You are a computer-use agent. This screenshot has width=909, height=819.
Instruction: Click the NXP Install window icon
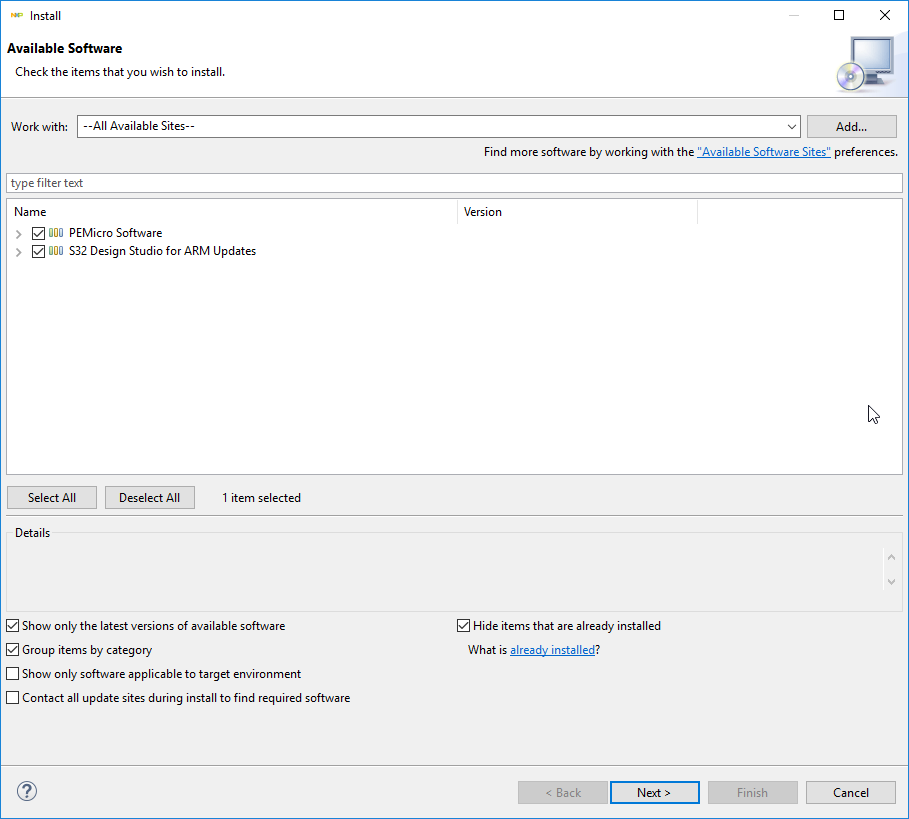pyautogui.click(x=17, y=16)
